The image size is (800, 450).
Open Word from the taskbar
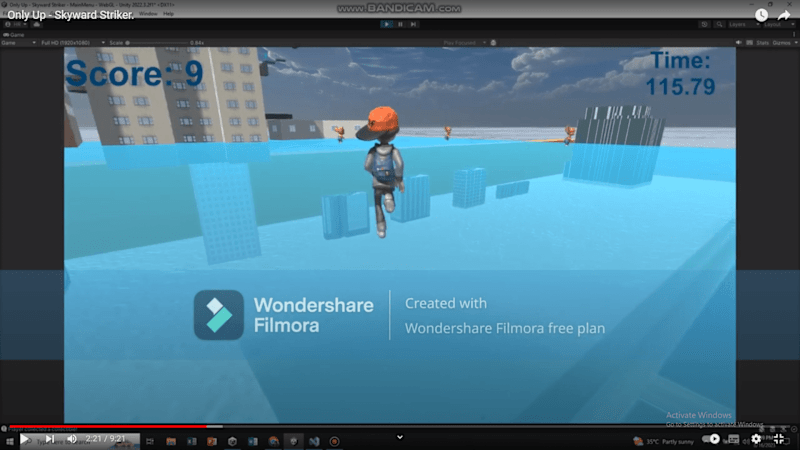click(253, 441)
